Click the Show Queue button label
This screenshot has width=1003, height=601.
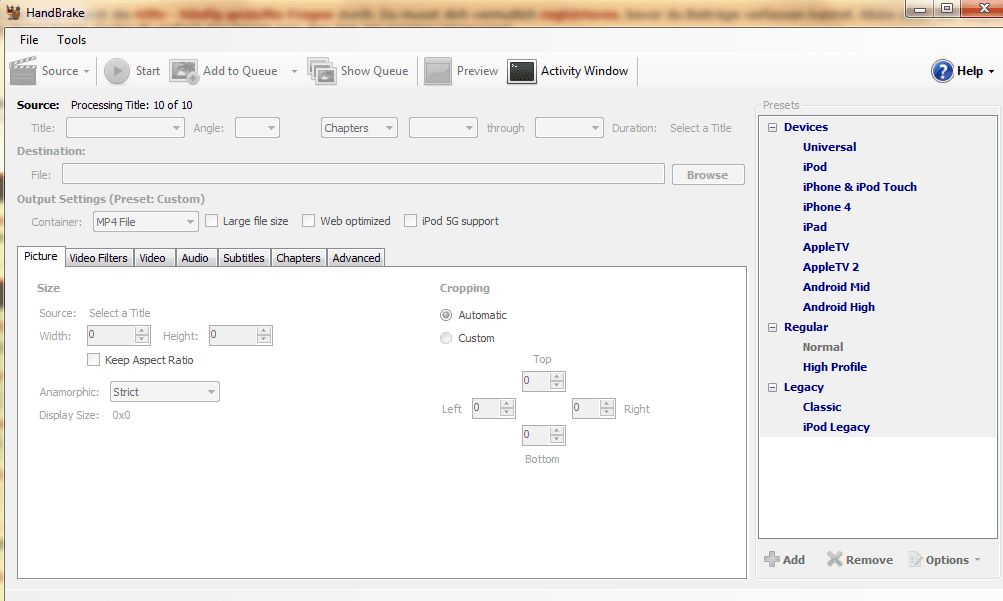374,71
